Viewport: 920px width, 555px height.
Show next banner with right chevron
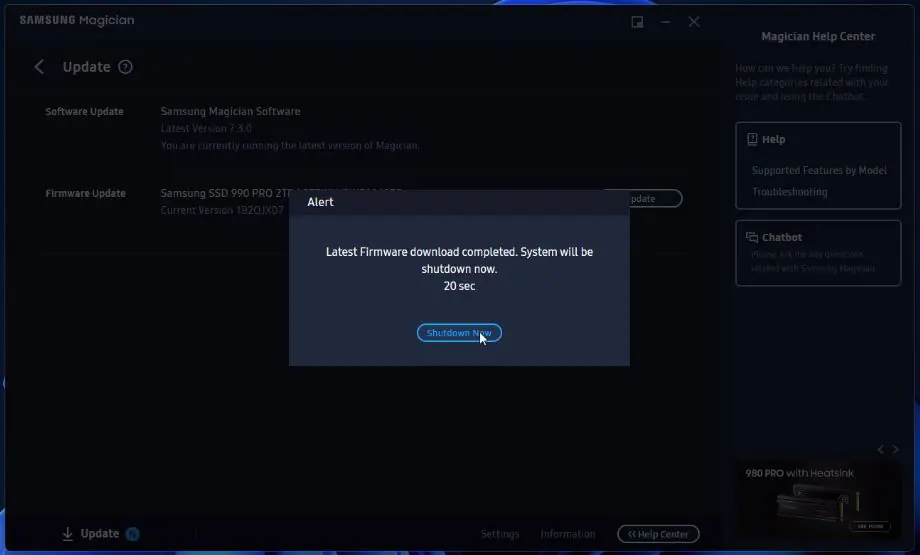(895, 449)
